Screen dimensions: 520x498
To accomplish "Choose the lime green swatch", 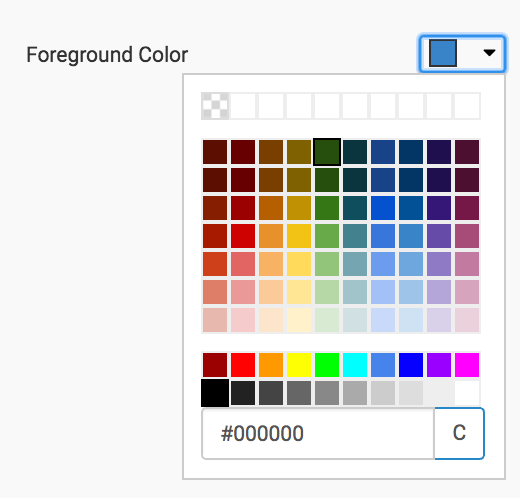I will (327, 365).
